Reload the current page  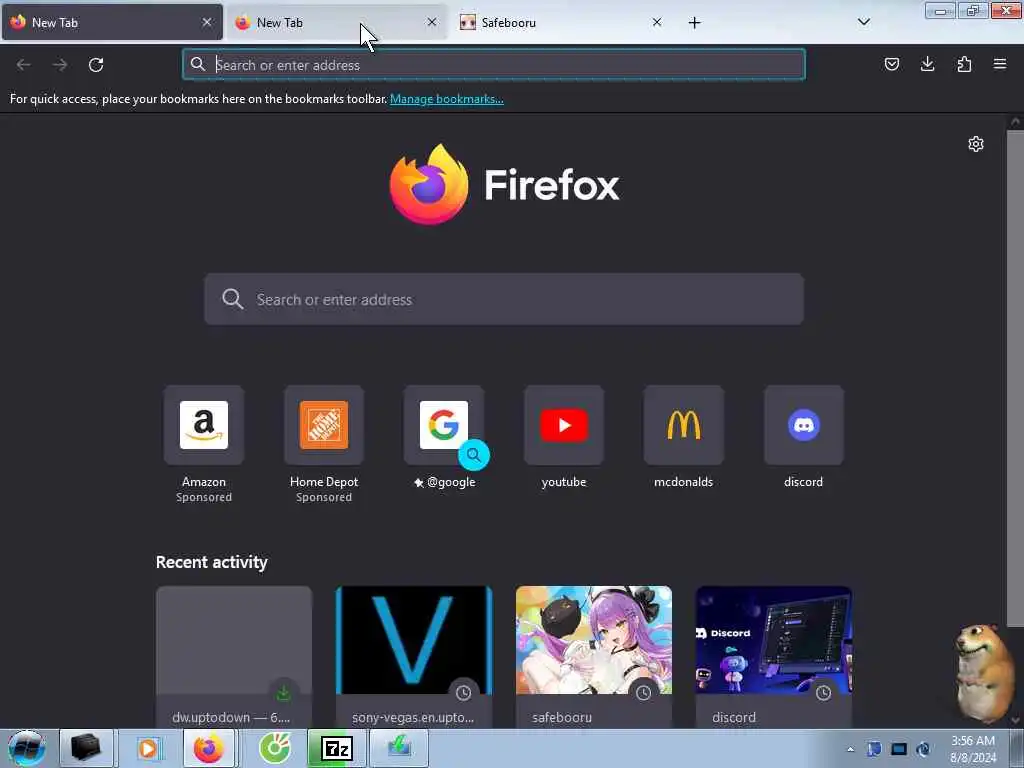pos(96,65)
